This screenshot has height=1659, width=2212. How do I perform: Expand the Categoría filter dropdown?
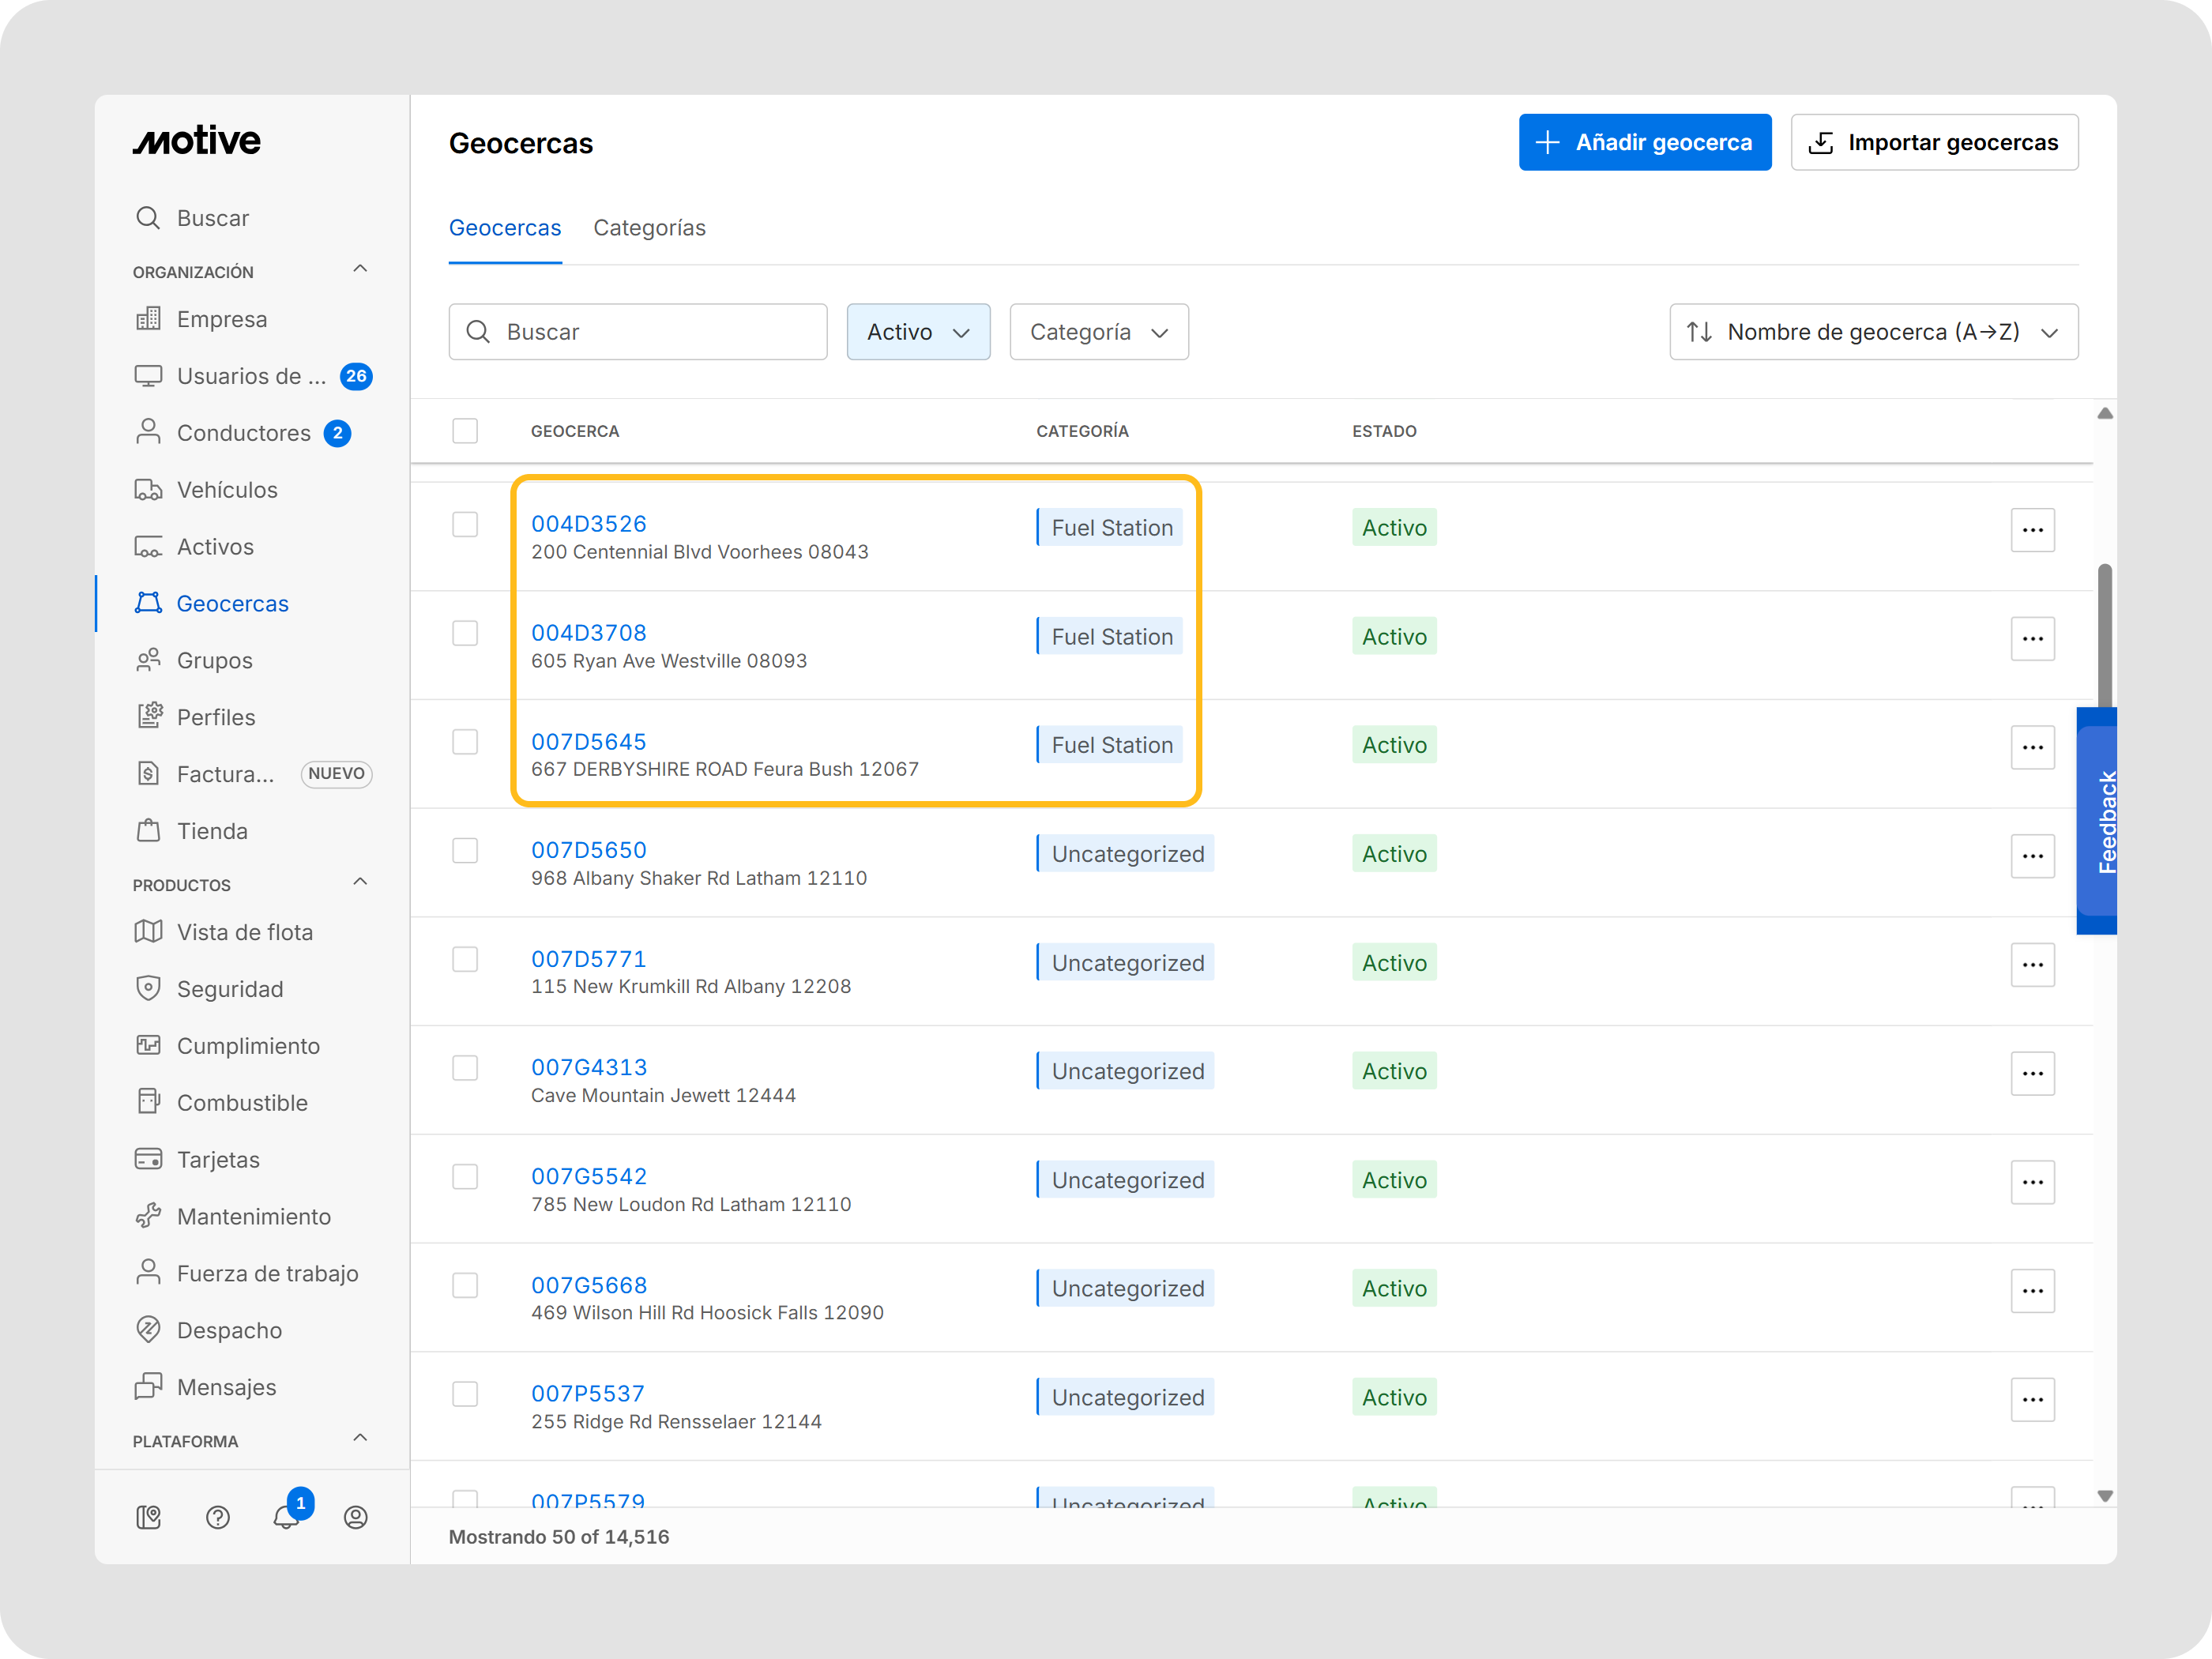1098,332
